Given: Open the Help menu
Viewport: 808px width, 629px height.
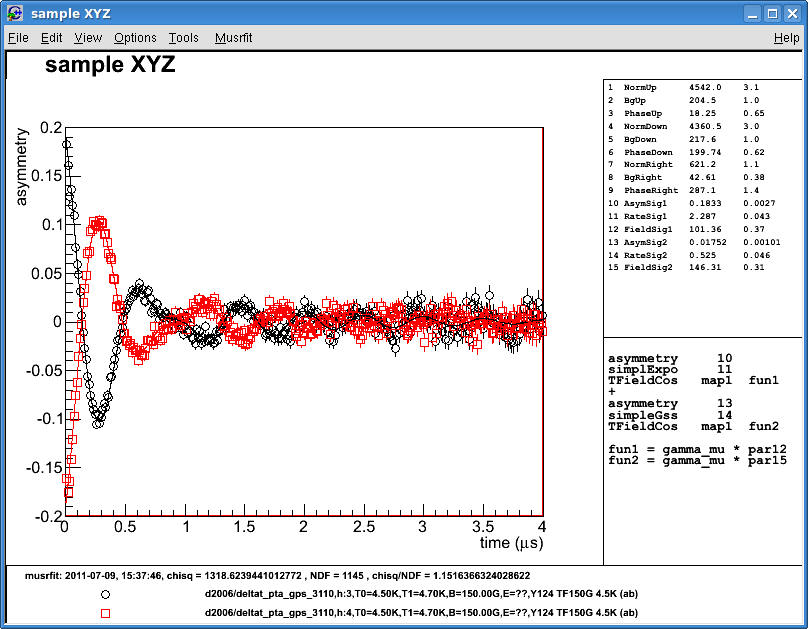Looking at the screenshot, I should click(x=784, y=37).
